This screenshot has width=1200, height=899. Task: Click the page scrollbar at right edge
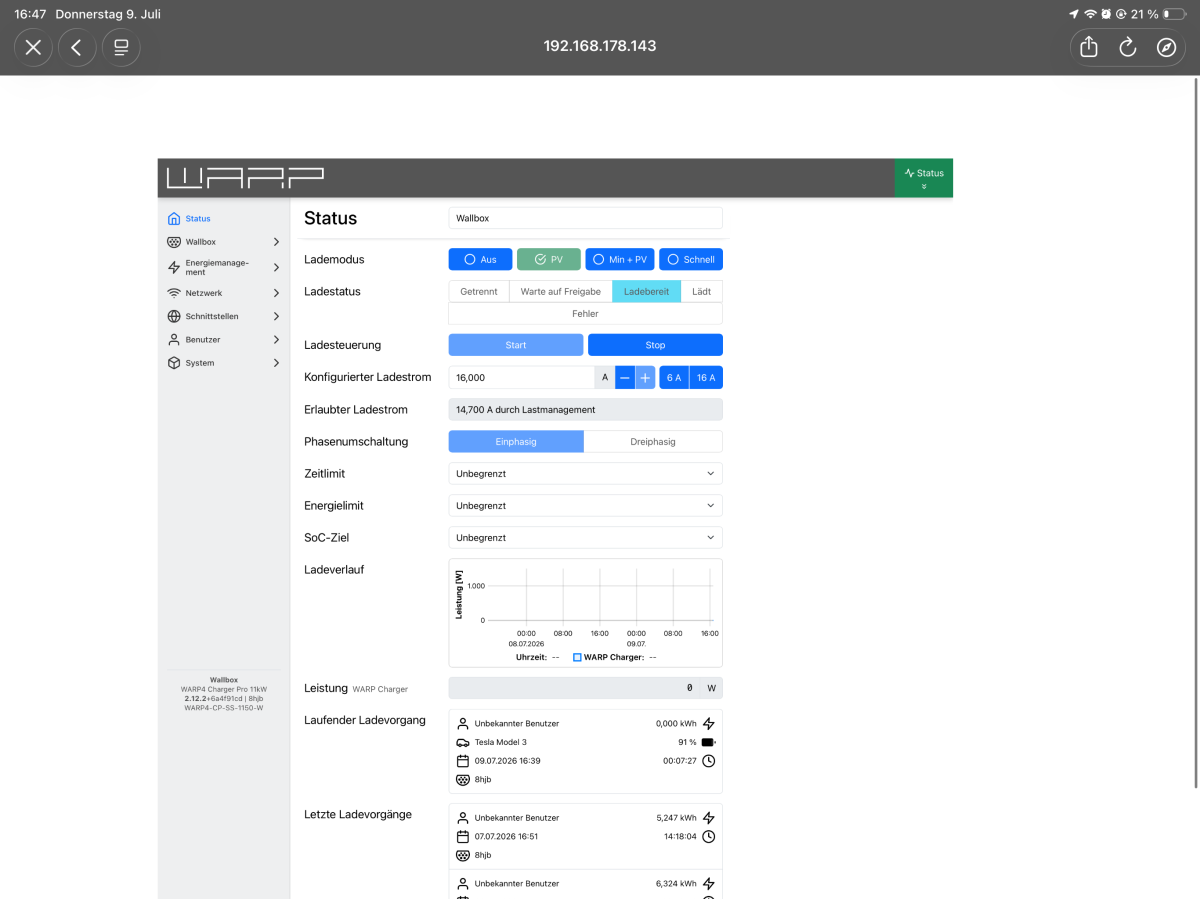tap(1196, 435)
